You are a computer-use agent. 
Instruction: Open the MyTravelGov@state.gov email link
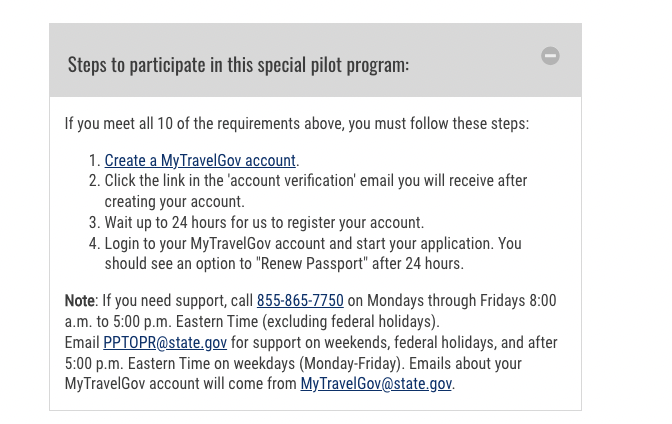pos(376,384)
